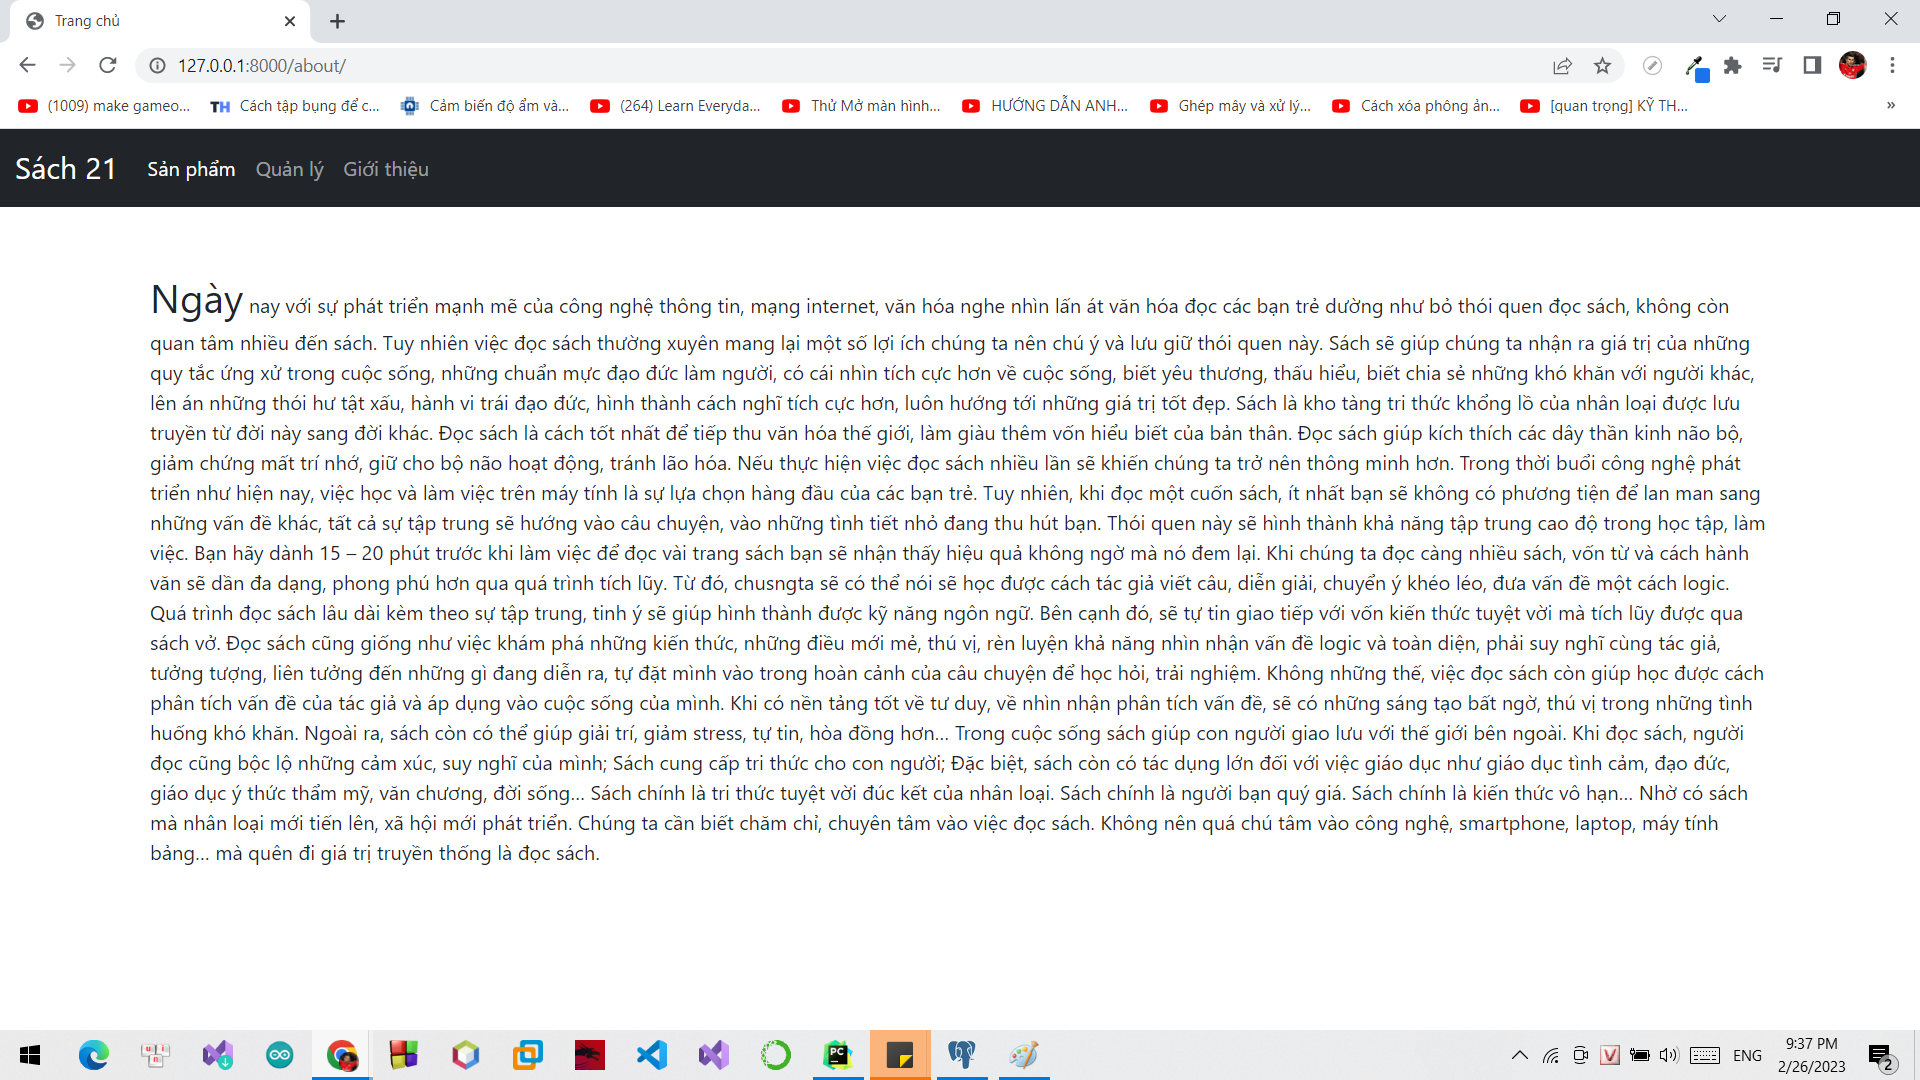Share this page icon in address bar
Viewport: 1920px width, 1080px height.
(1563, 66)
